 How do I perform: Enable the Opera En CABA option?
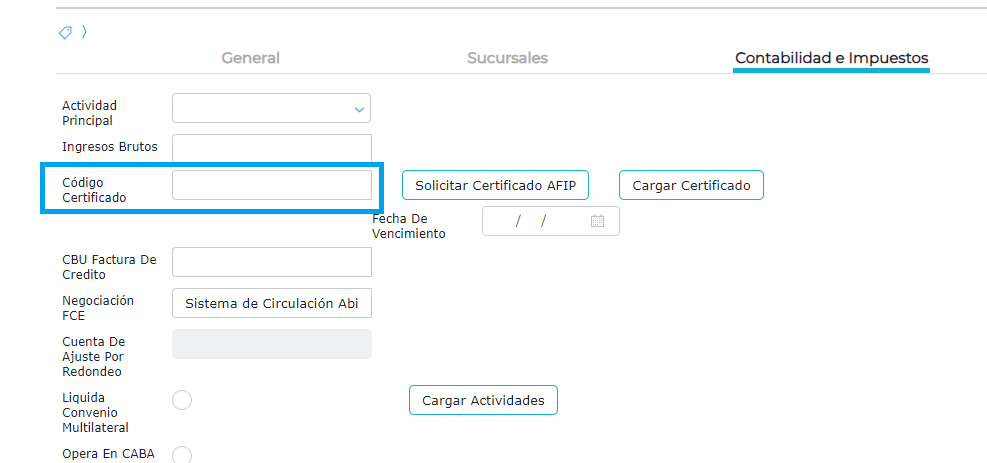(182, 455)
